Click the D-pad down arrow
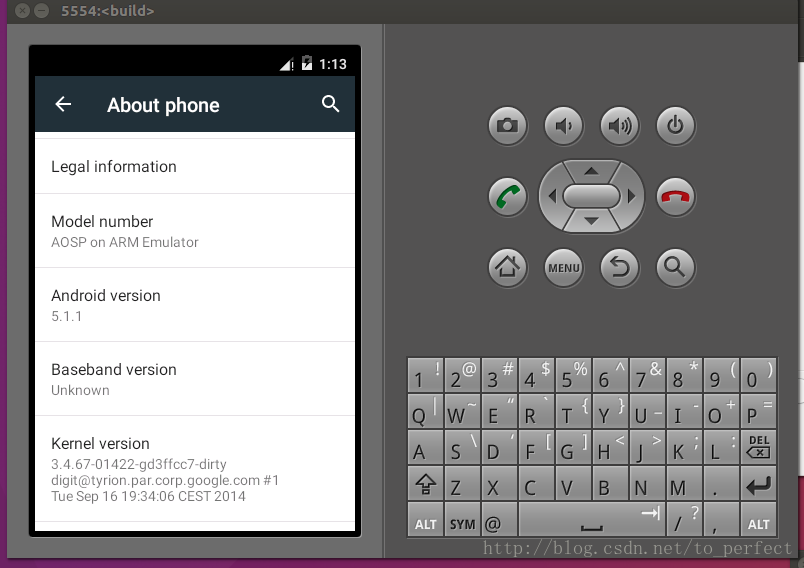Screen dimensions: 804x568 point(591,221)
